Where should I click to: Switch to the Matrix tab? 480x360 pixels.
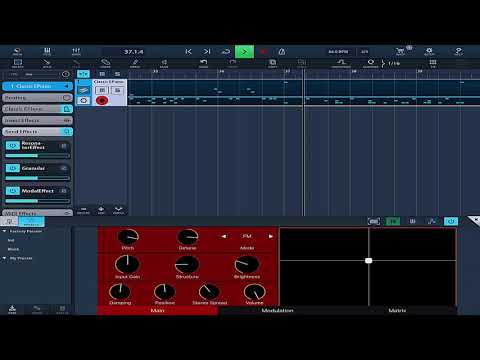[x=397, y=311]
